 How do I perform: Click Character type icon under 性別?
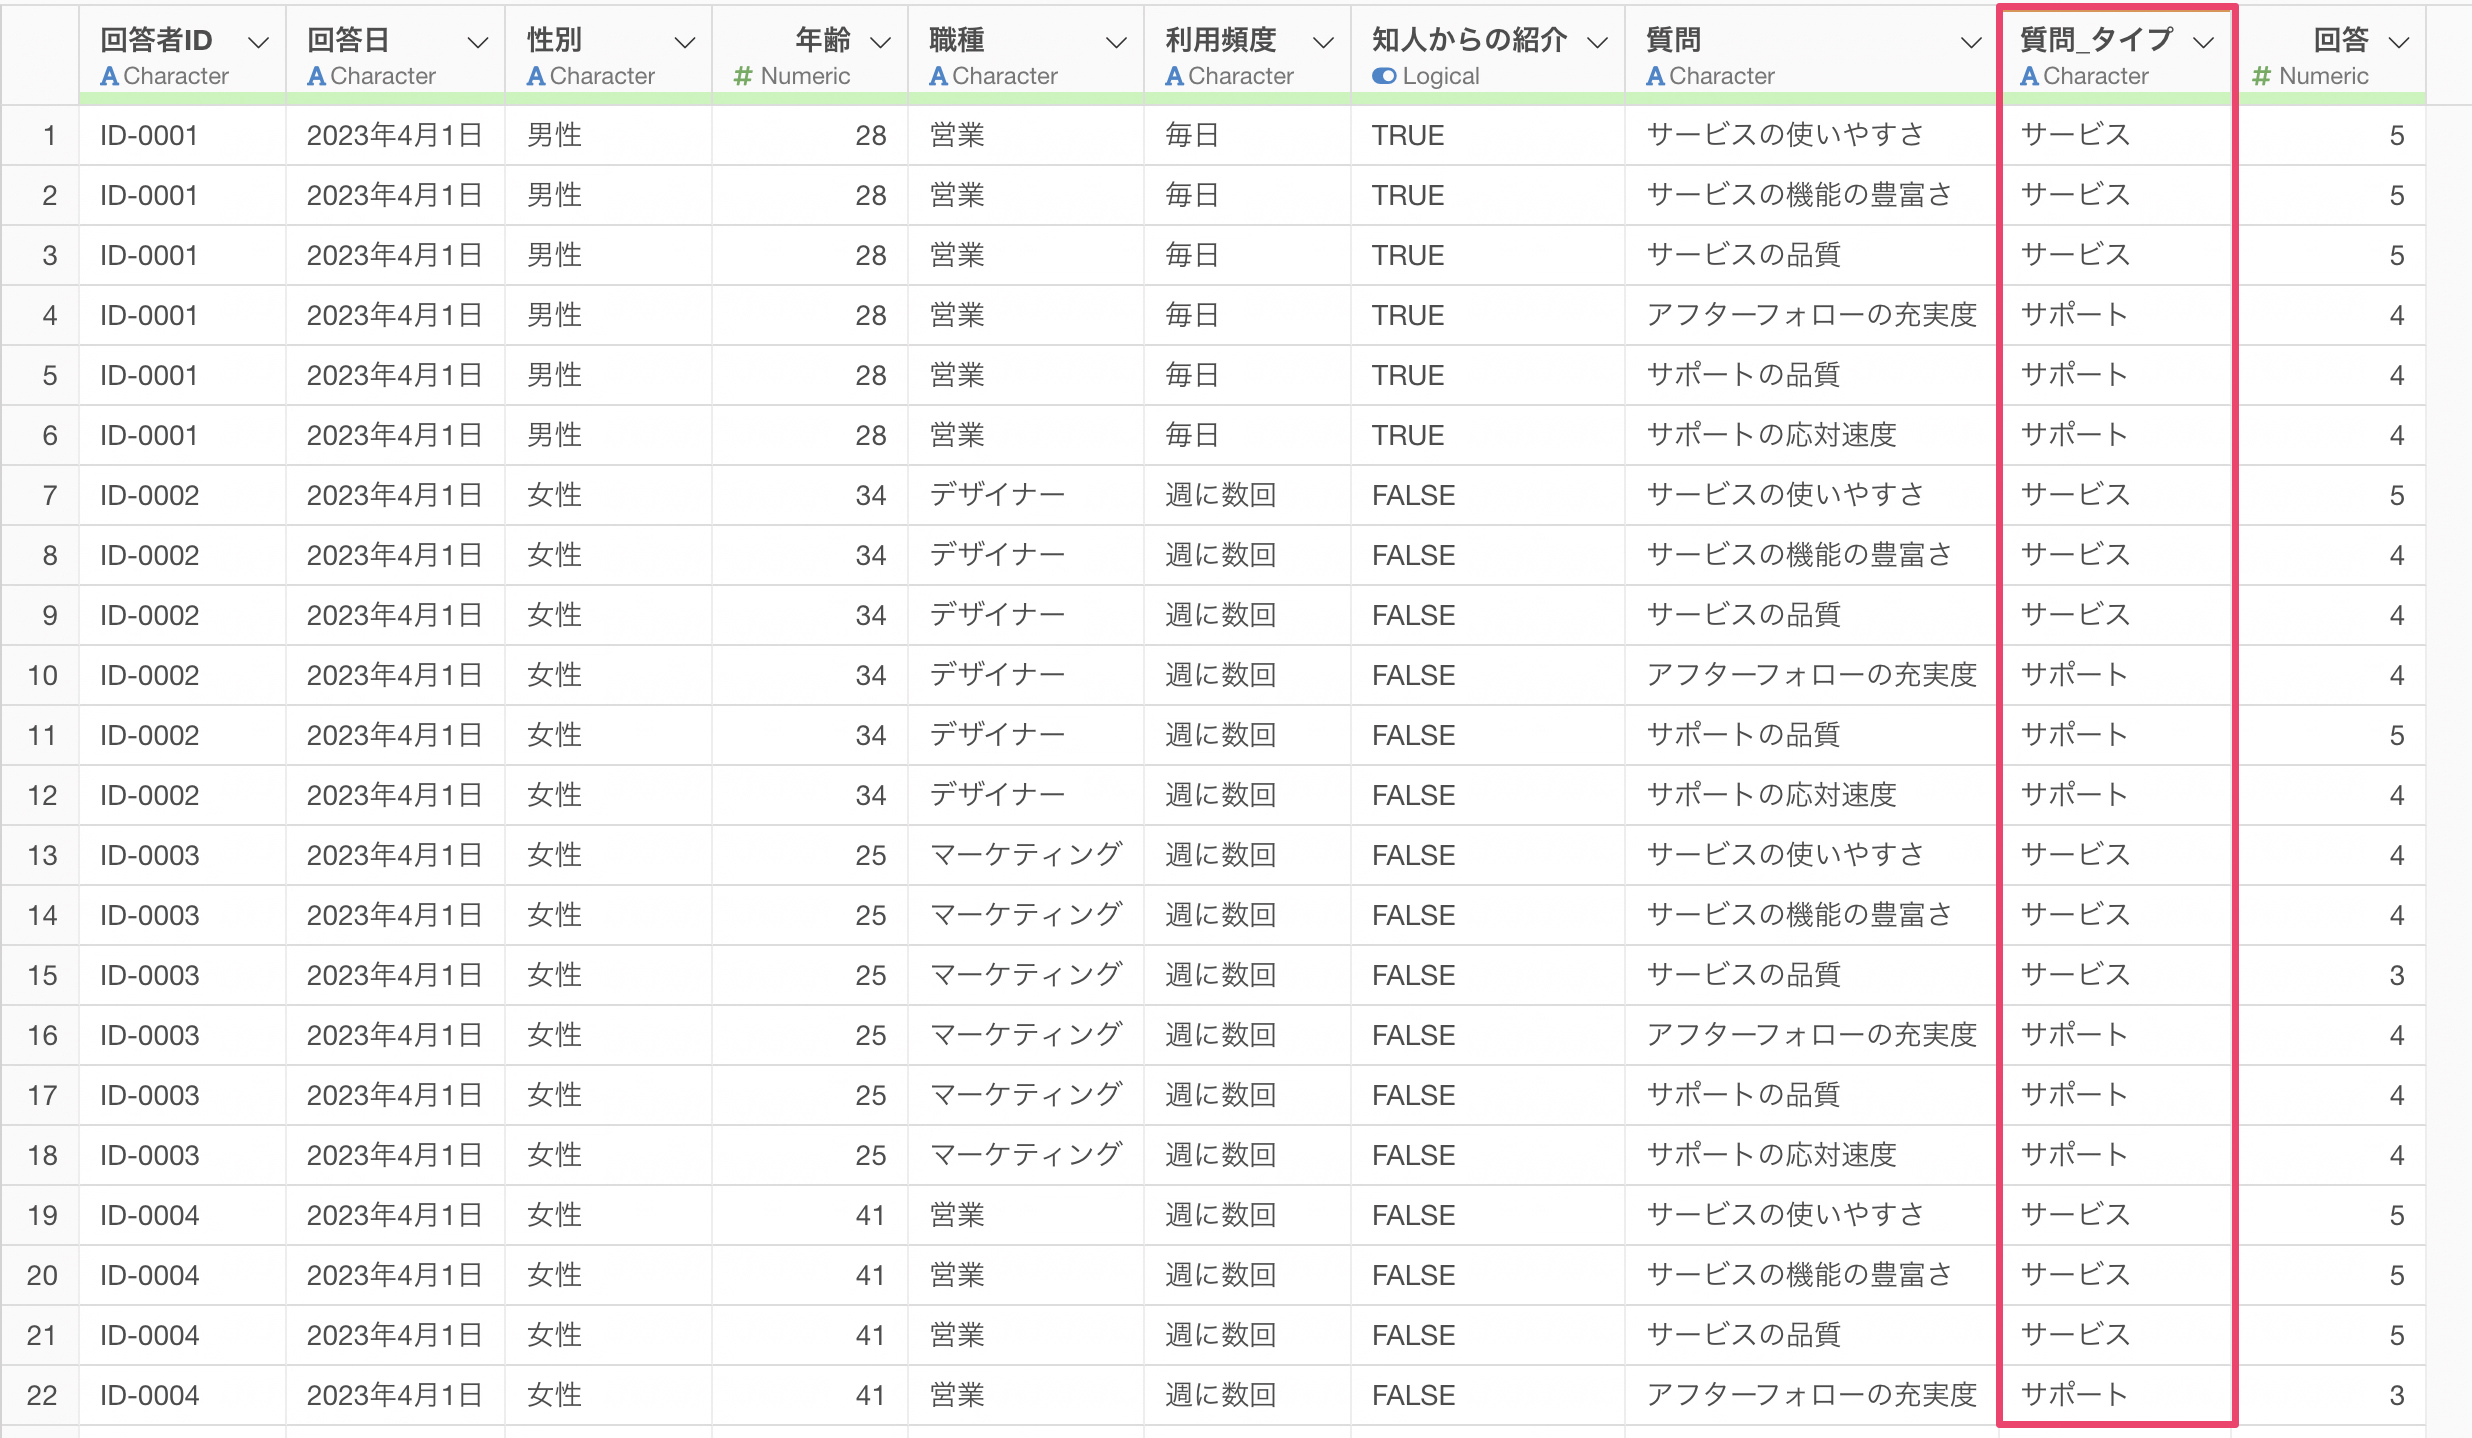tap(536, 76)
